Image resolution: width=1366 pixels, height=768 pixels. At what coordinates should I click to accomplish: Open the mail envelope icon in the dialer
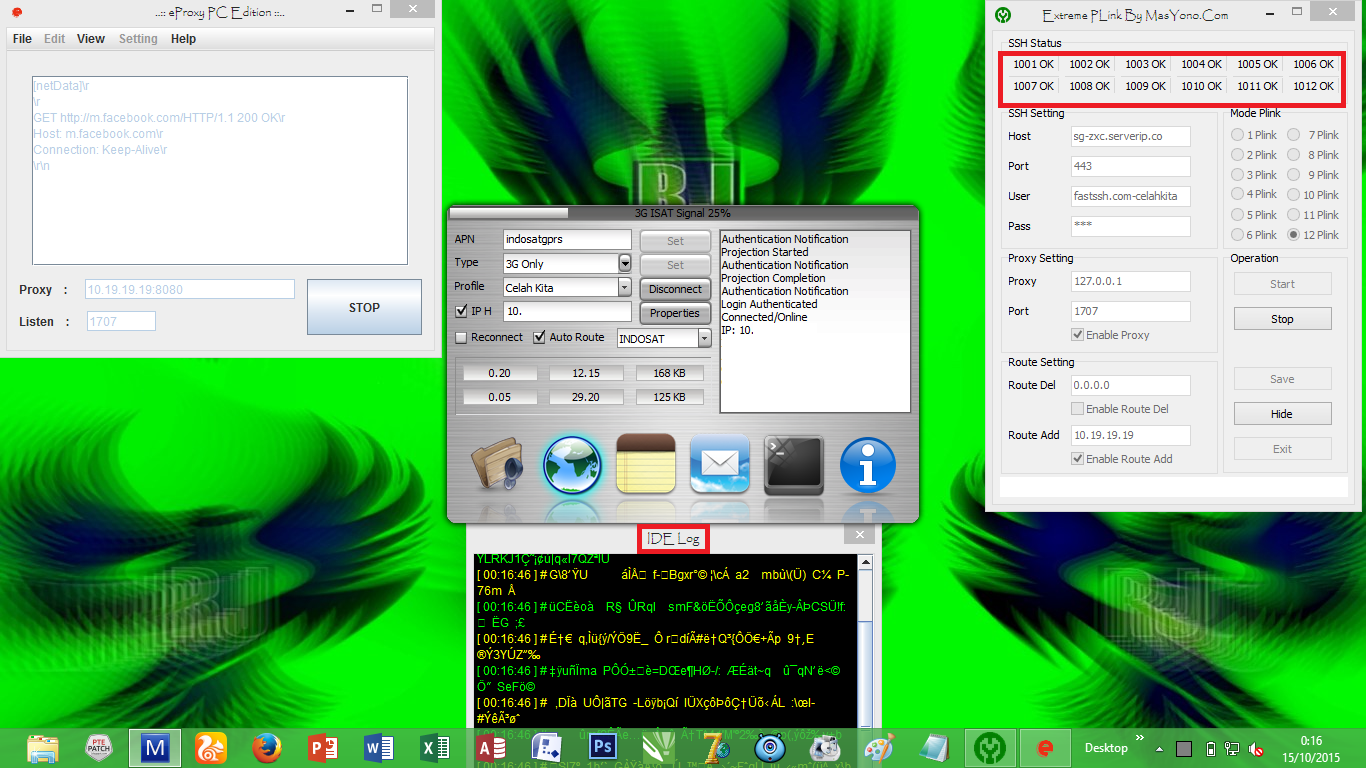click(x=720, y=465)
